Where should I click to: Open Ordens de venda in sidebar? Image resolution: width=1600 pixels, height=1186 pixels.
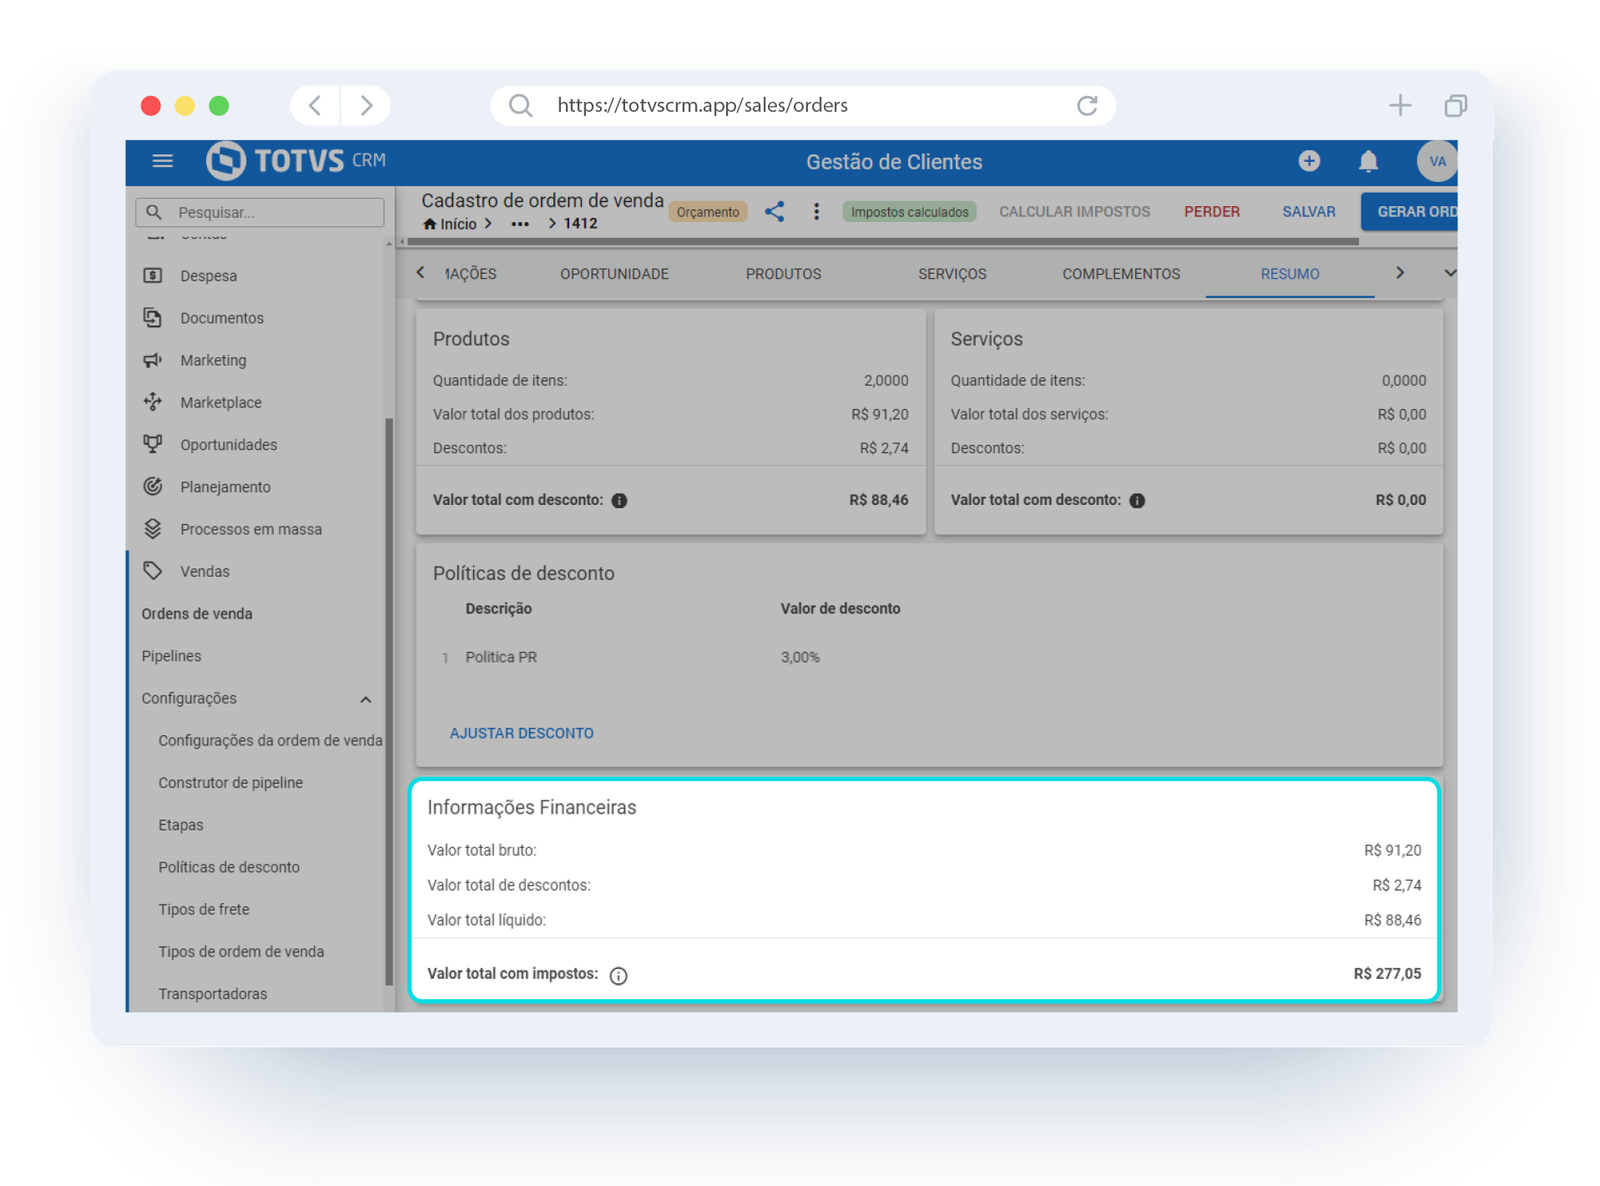(x=197, y=614)
